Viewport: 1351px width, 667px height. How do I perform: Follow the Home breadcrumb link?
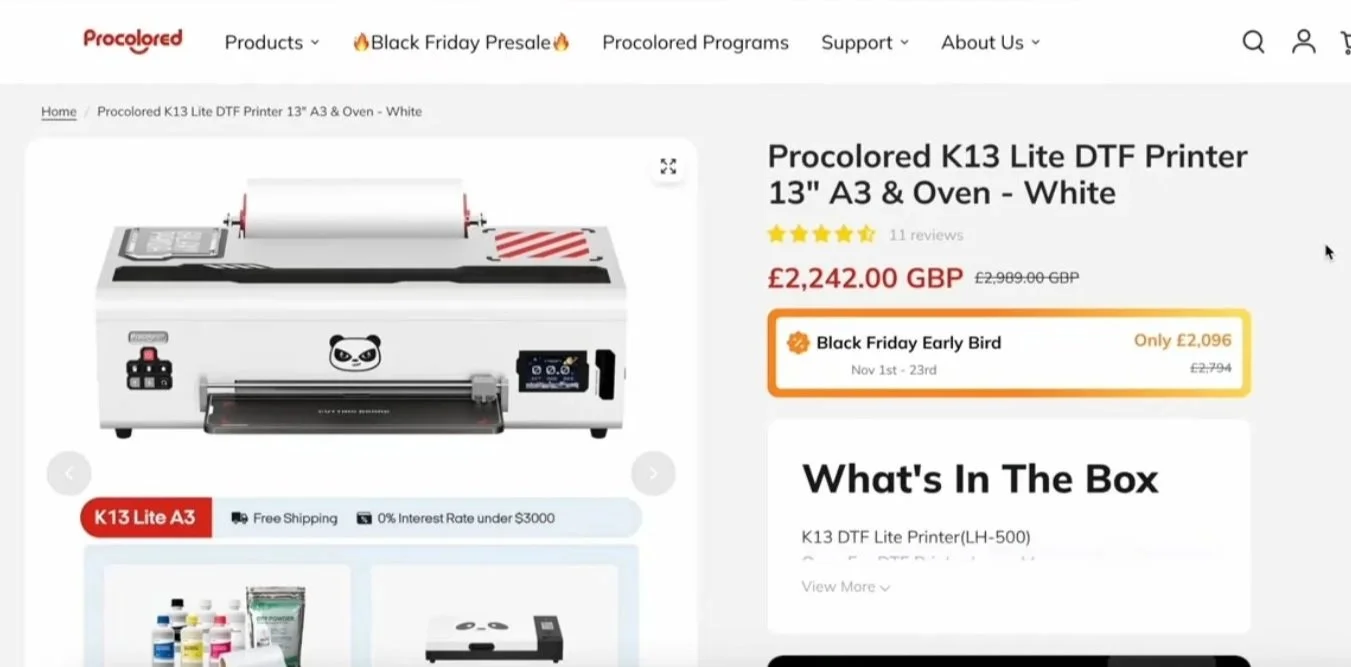point(59,111)
